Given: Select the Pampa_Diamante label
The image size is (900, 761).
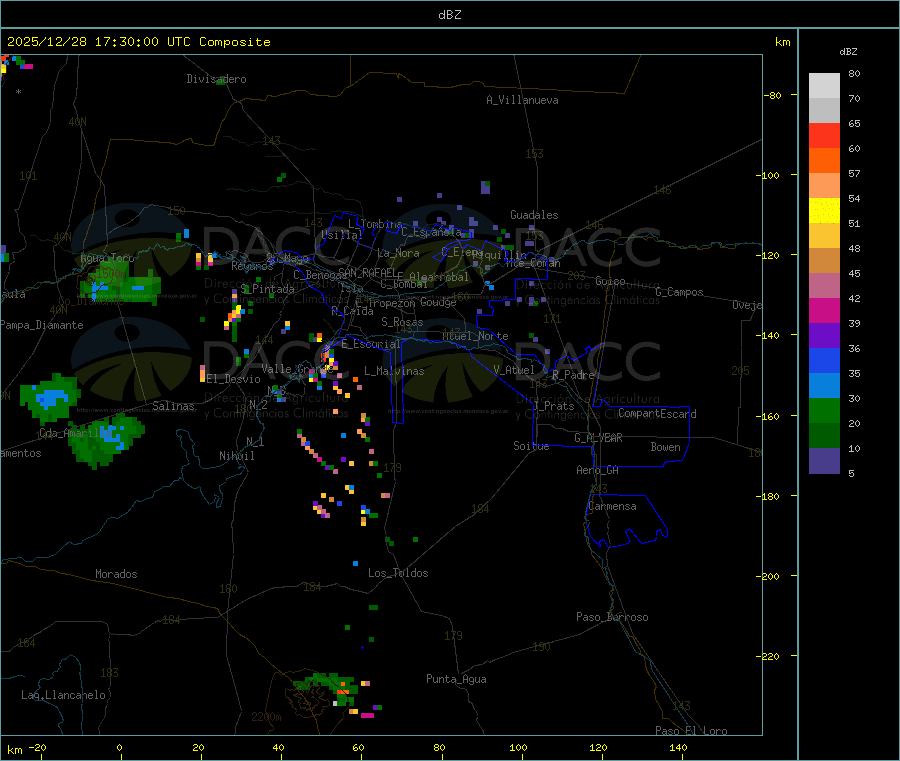Looking at the screenshot, I should 42,325.
